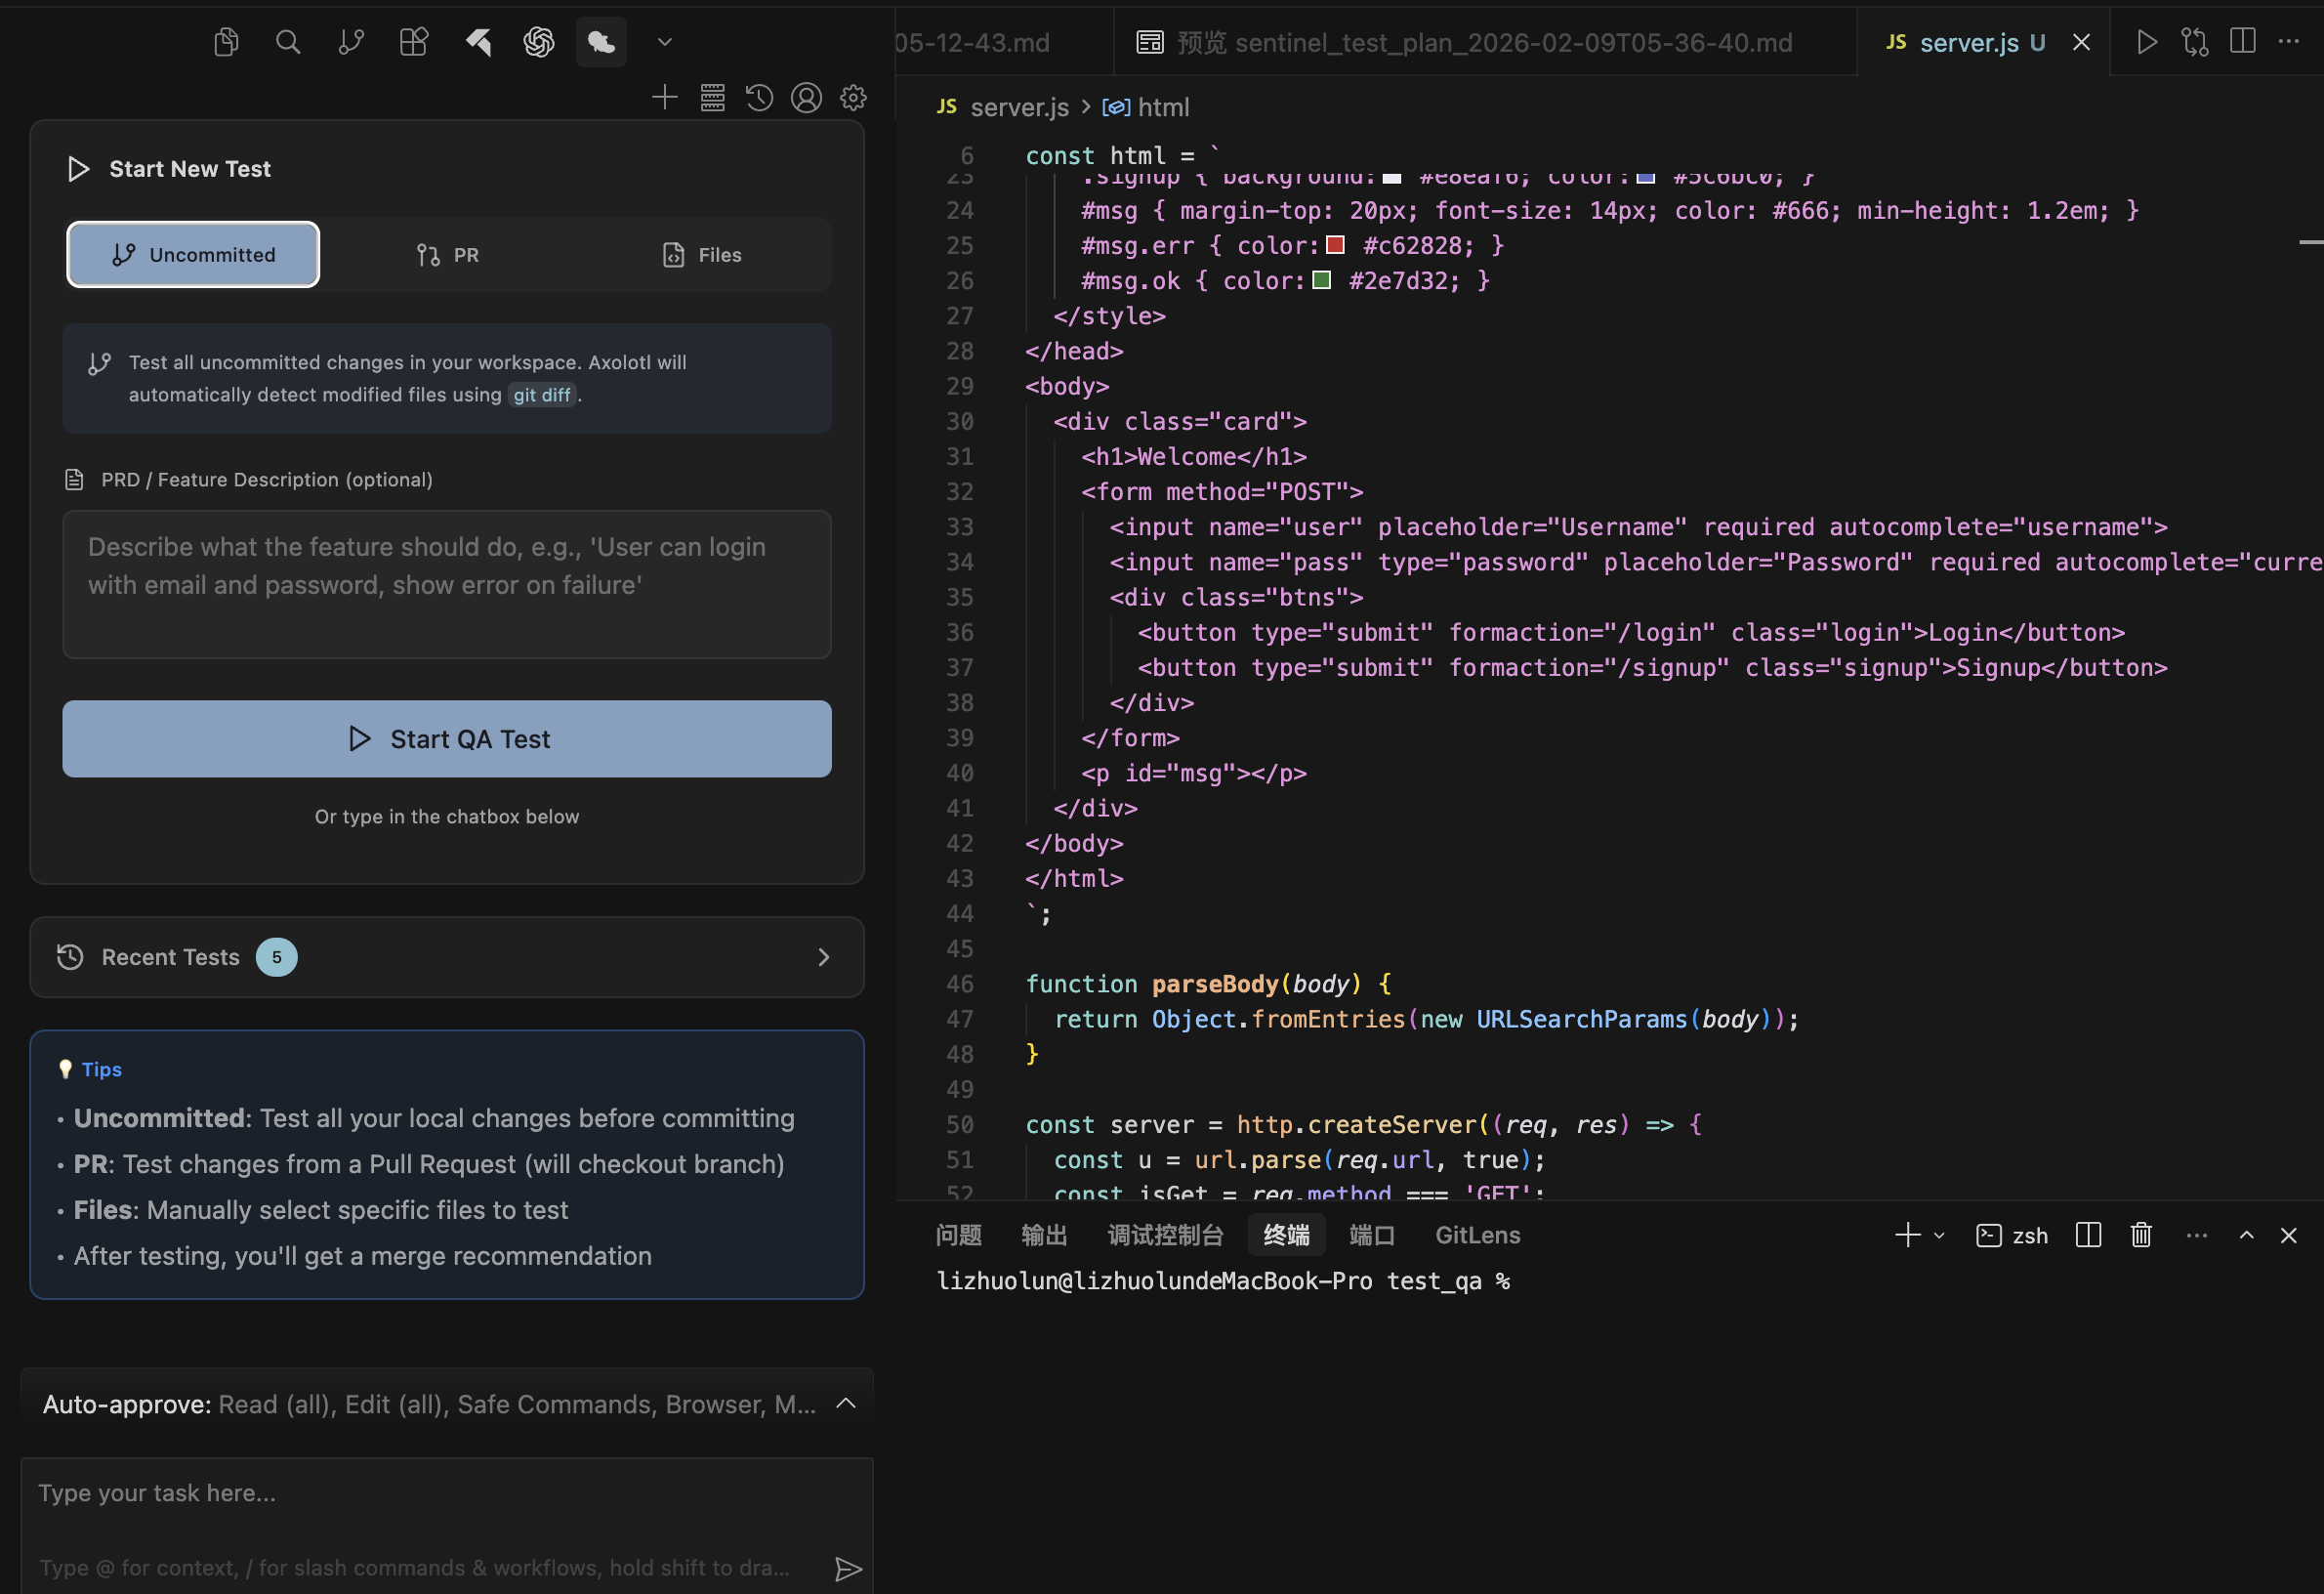Select the PR test mode
This screenshot has width=2324, height=1594.
coord(447,255)
